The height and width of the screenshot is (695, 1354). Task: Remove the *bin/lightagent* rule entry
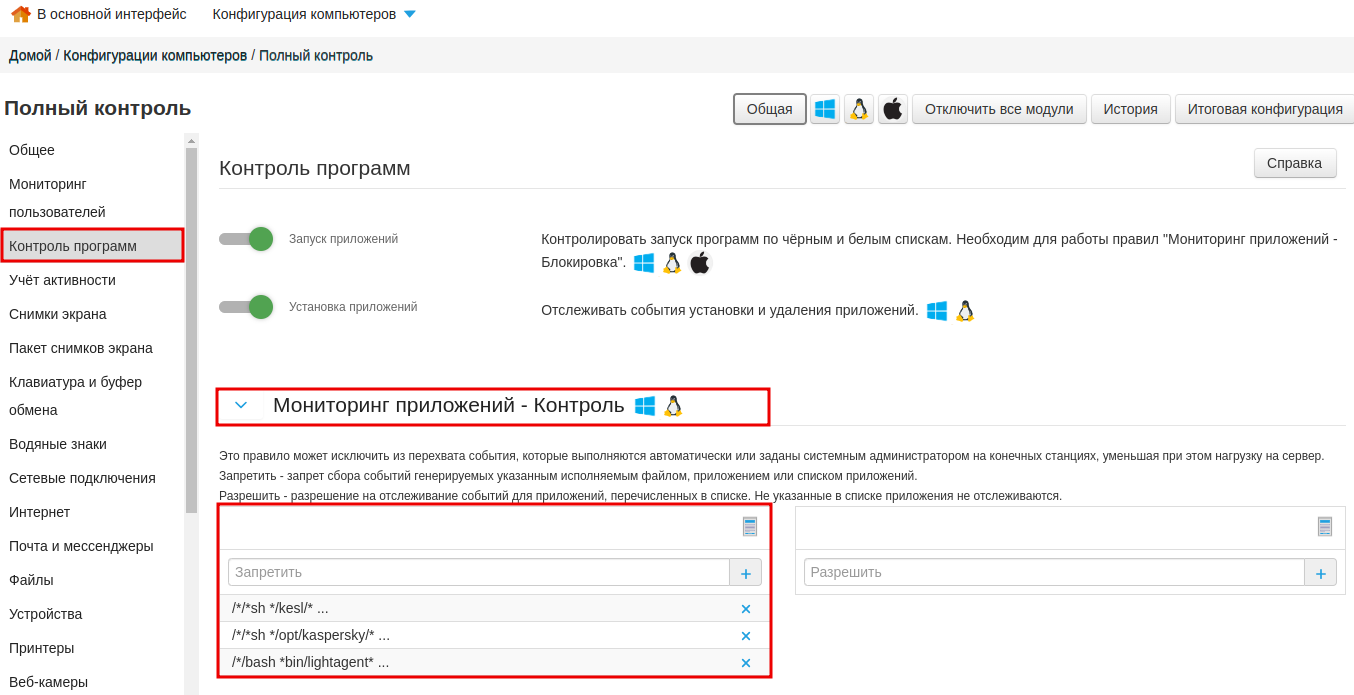(x=745, y=663)
